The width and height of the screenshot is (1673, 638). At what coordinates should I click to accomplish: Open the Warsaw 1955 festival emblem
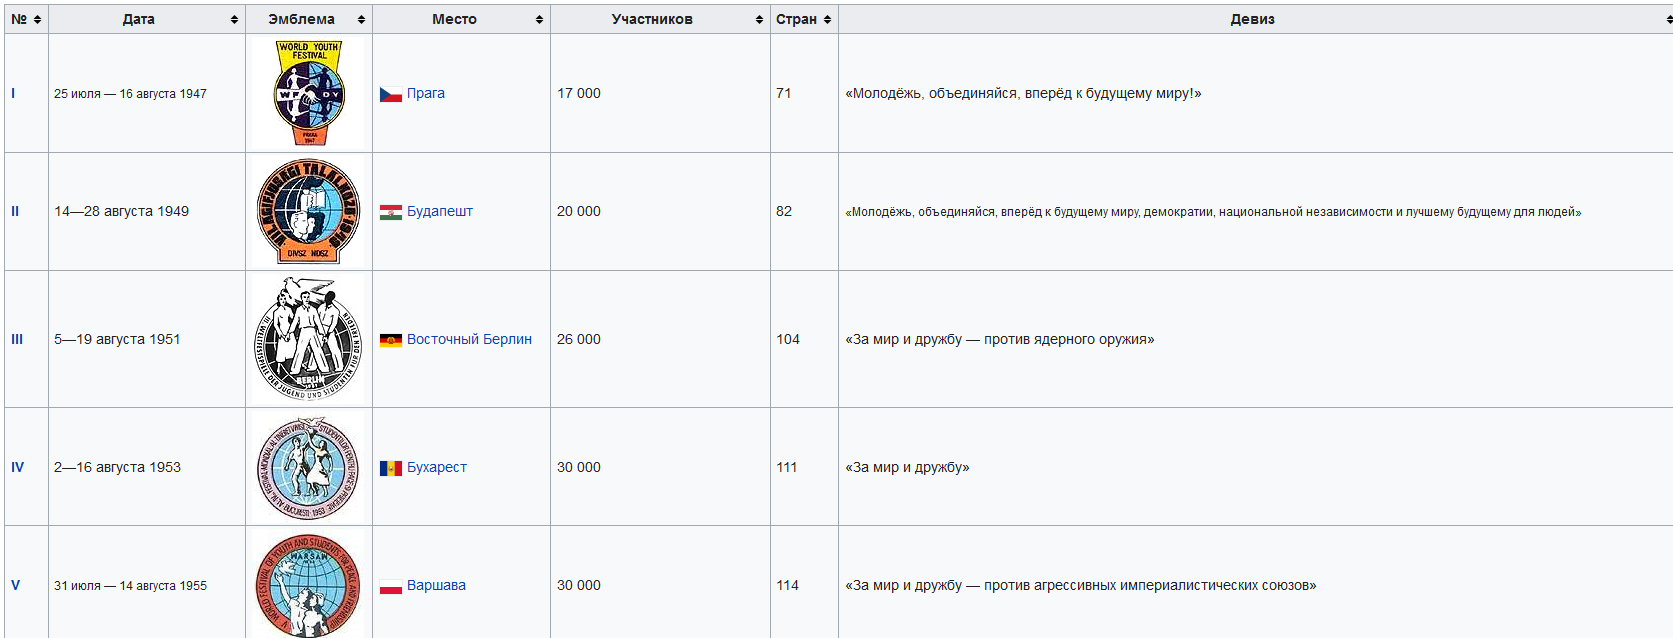click(309, 585)
